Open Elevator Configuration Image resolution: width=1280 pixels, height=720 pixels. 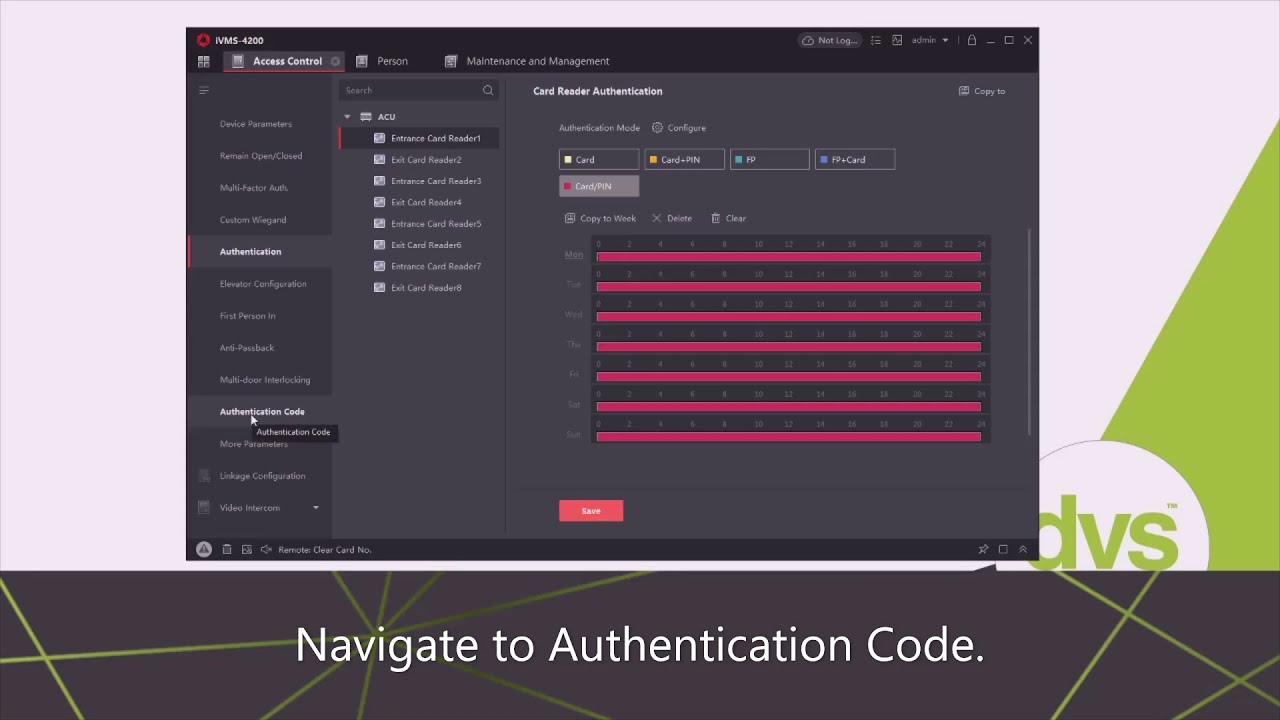(x=263, y=284)
